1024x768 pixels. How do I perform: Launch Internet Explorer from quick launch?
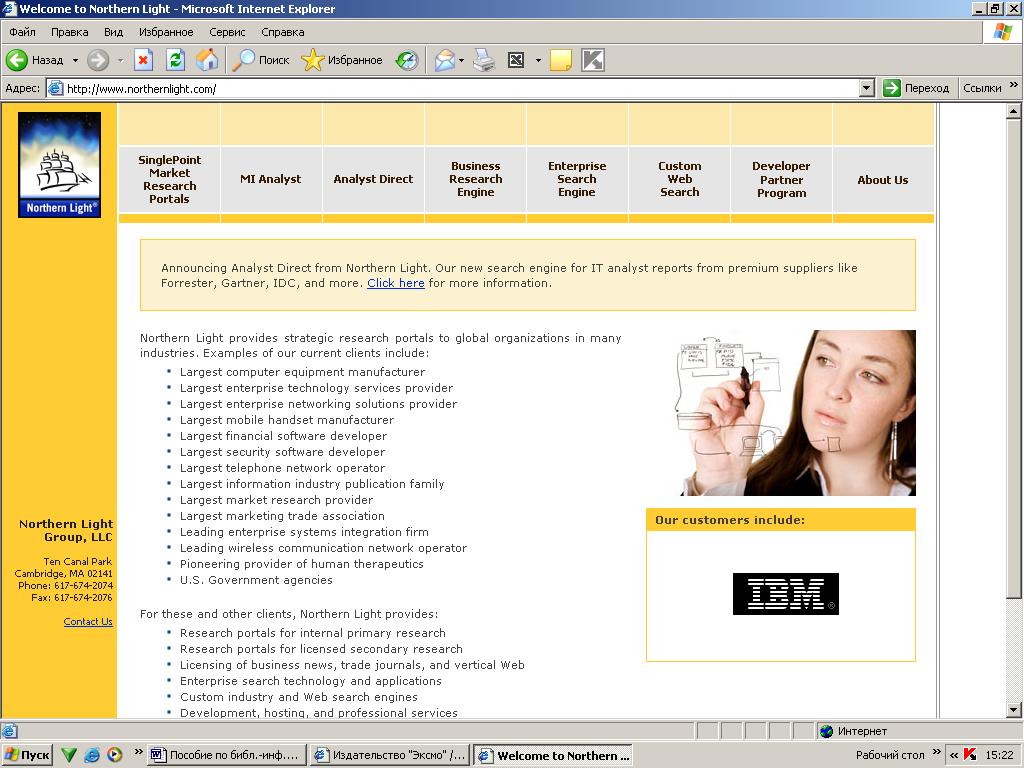[91, 755]
